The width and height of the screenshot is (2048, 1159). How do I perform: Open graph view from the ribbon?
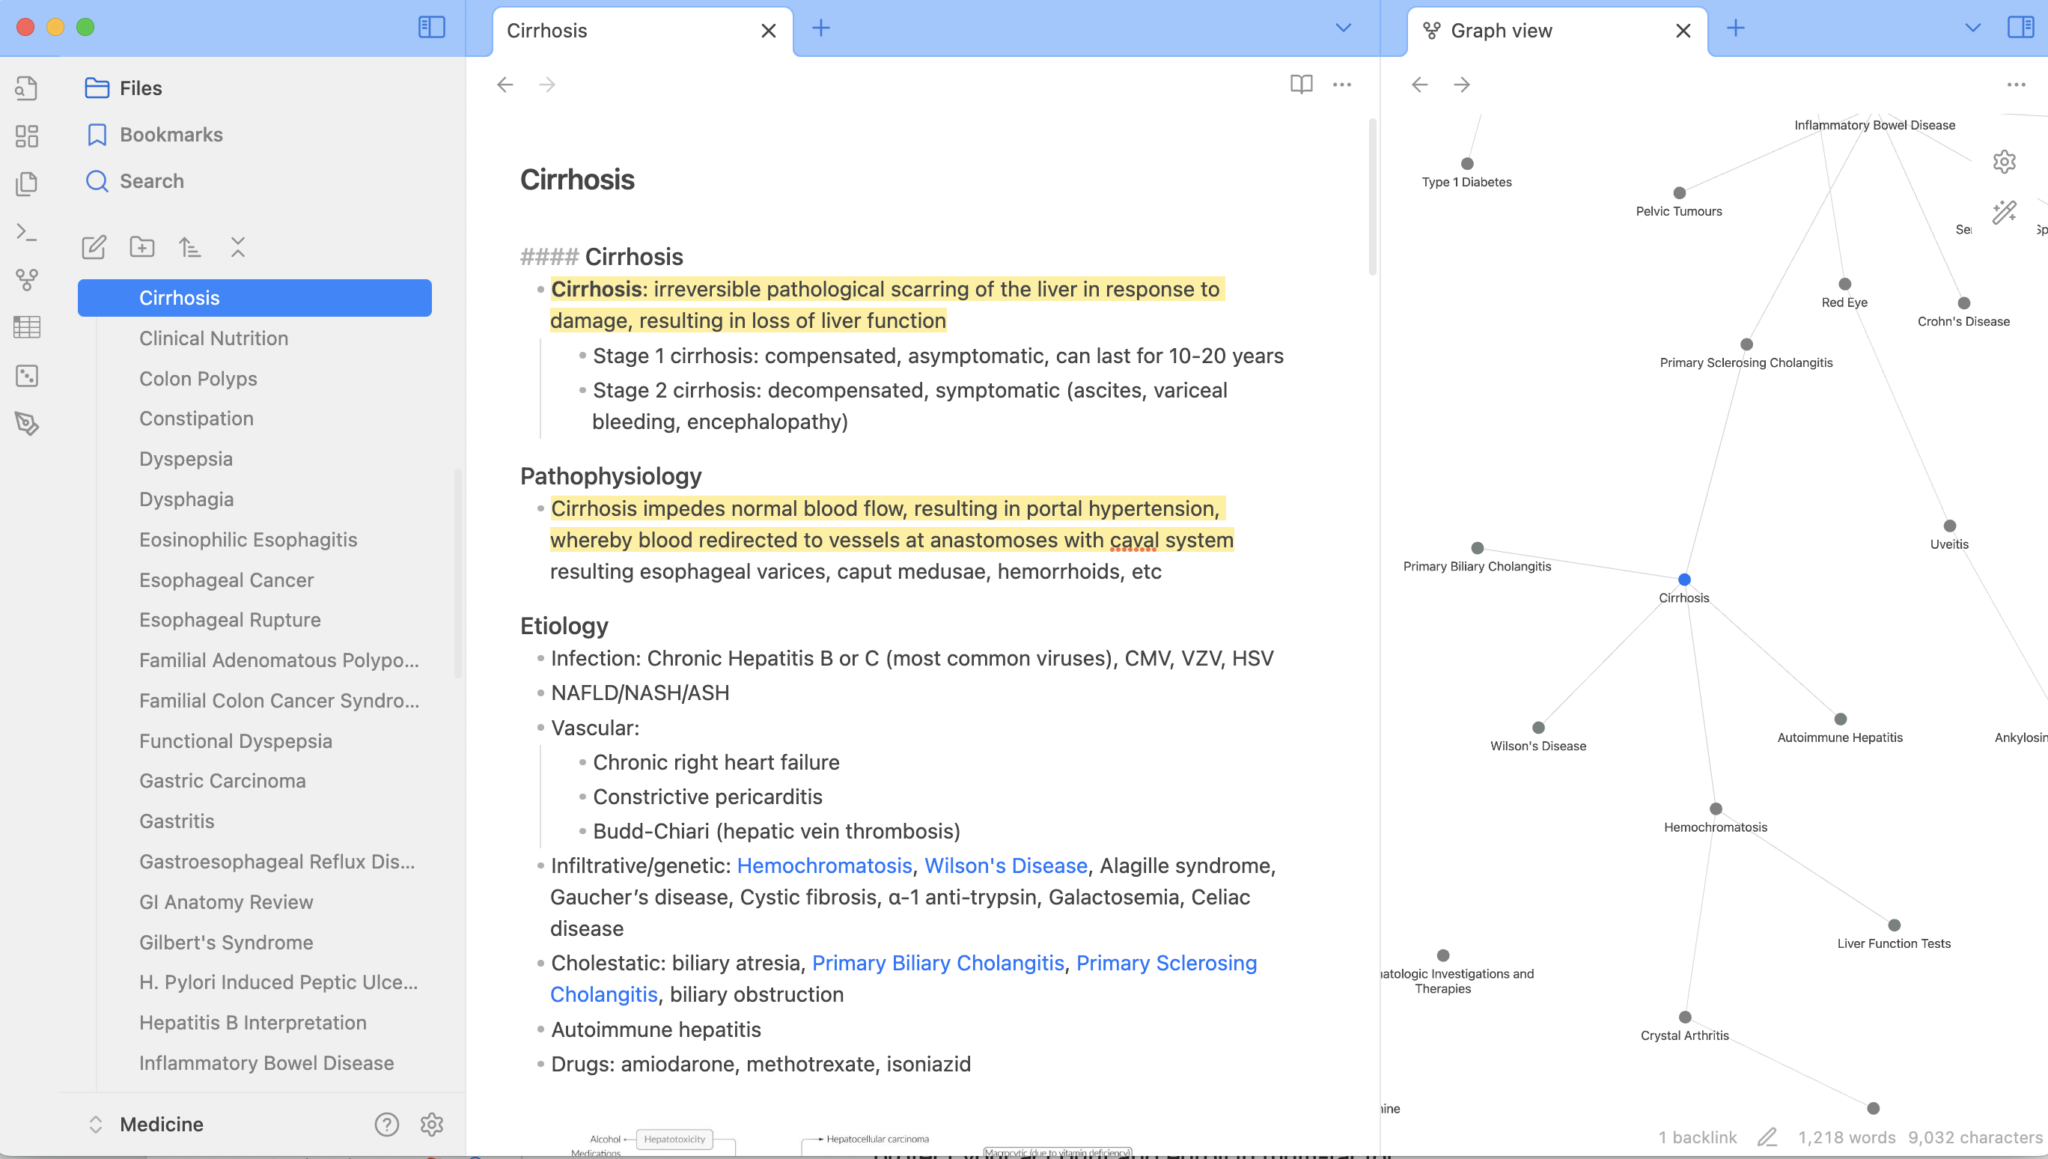coord(27,280)
